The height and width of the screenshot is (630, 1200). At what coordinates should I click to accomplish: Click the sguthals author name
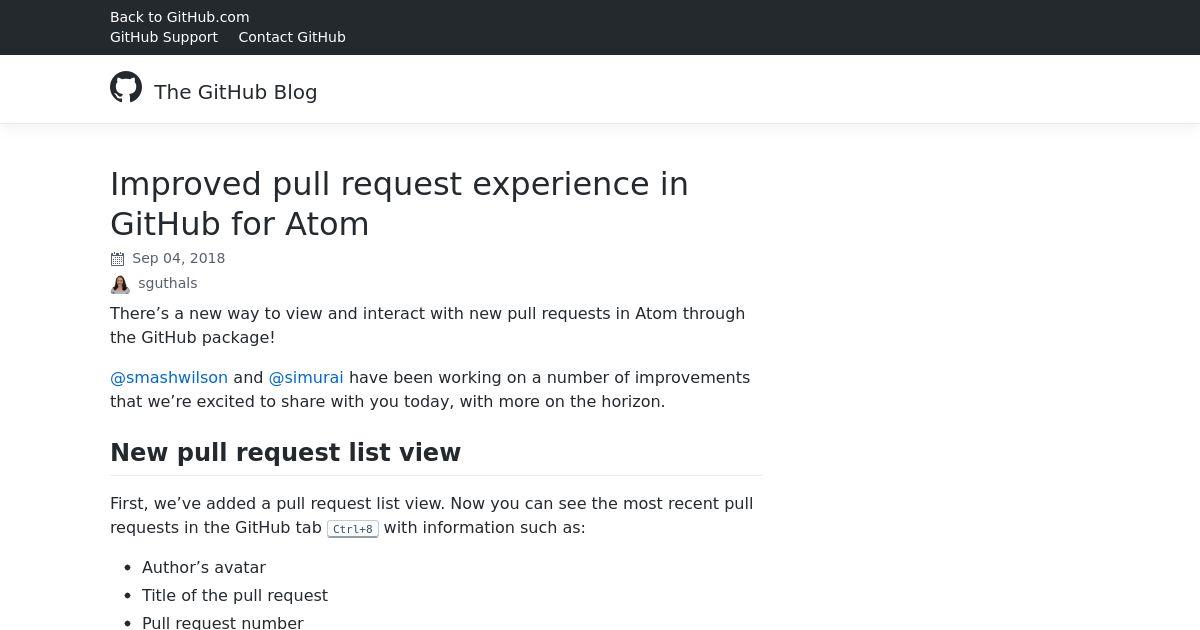point(168,283)
